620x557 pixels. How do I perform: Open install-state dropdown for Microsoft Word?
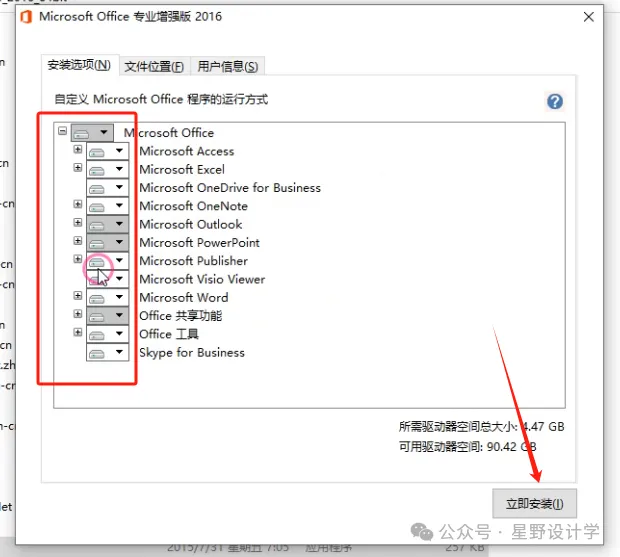pos(108,297)
